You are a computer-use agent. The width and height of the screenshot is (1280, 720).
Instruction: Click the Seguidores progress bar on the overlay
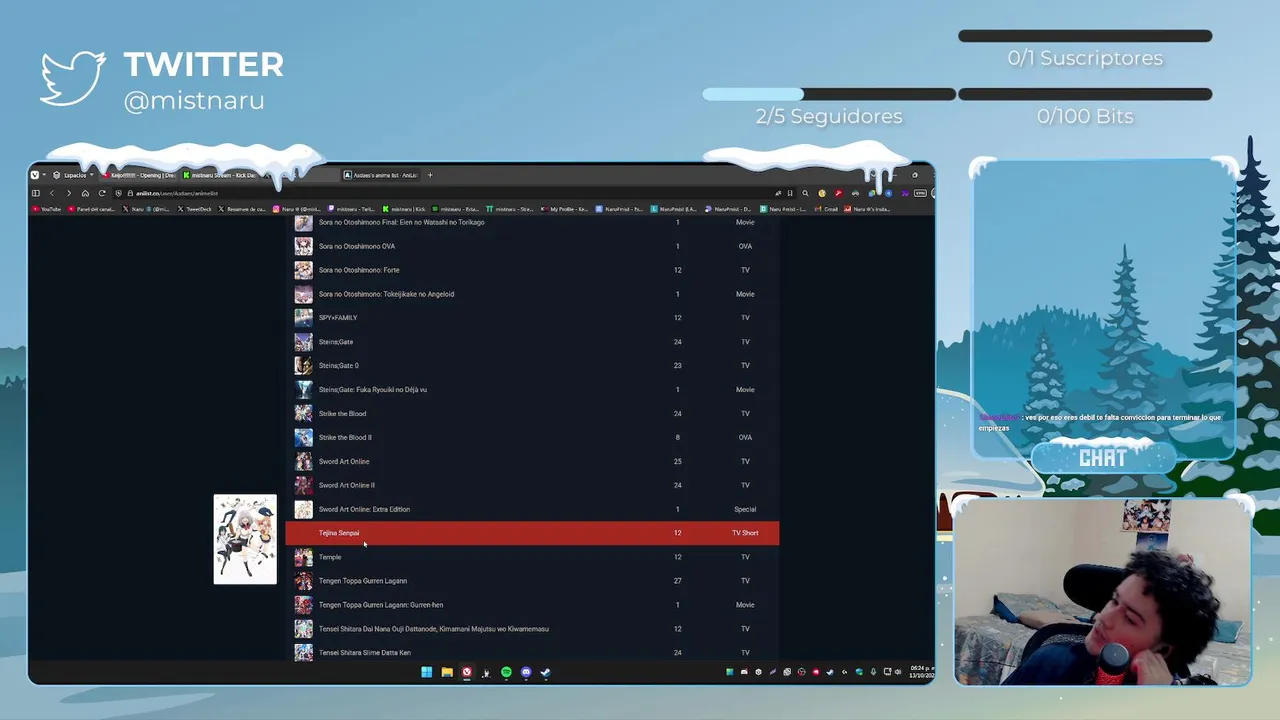(x=829, y=94)
